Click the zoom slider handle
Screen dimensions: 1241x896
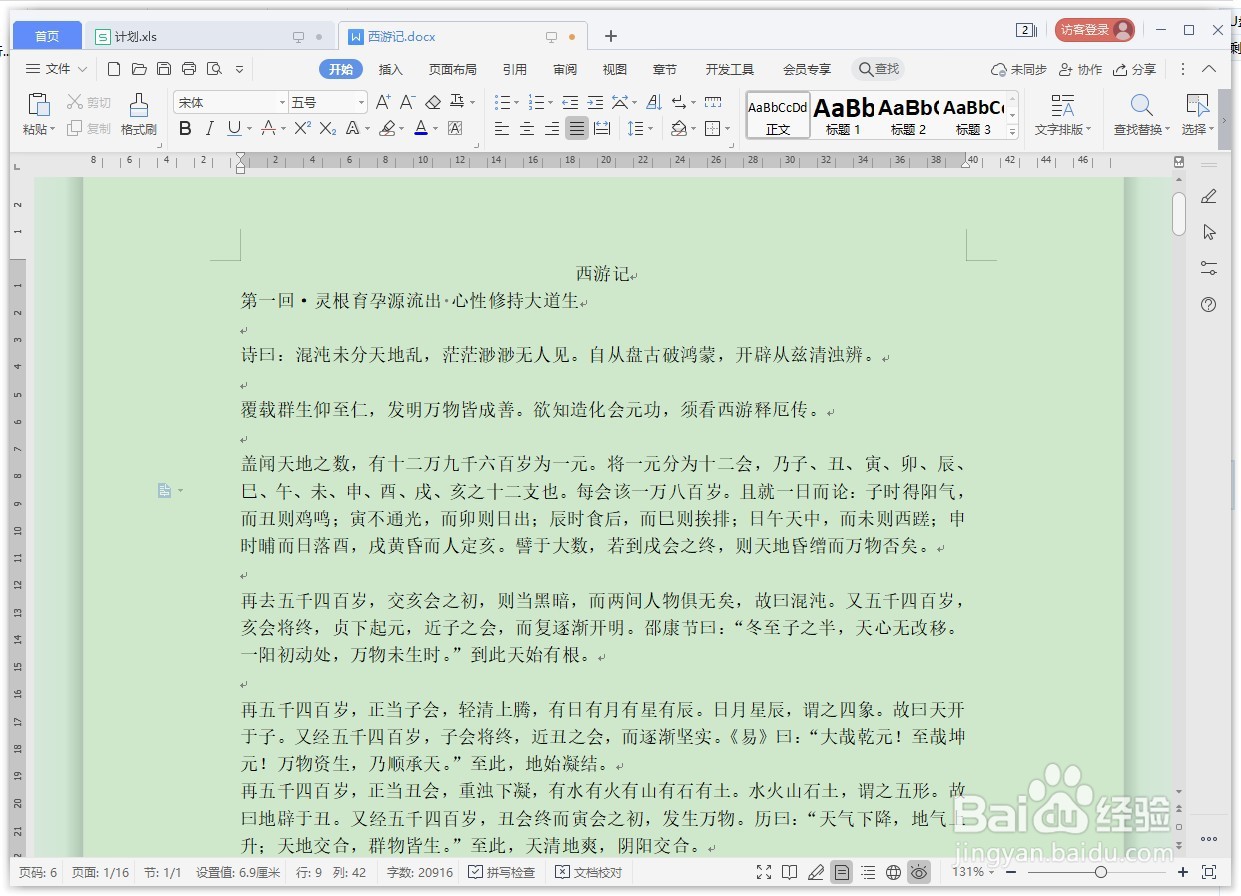point(1100,872)
